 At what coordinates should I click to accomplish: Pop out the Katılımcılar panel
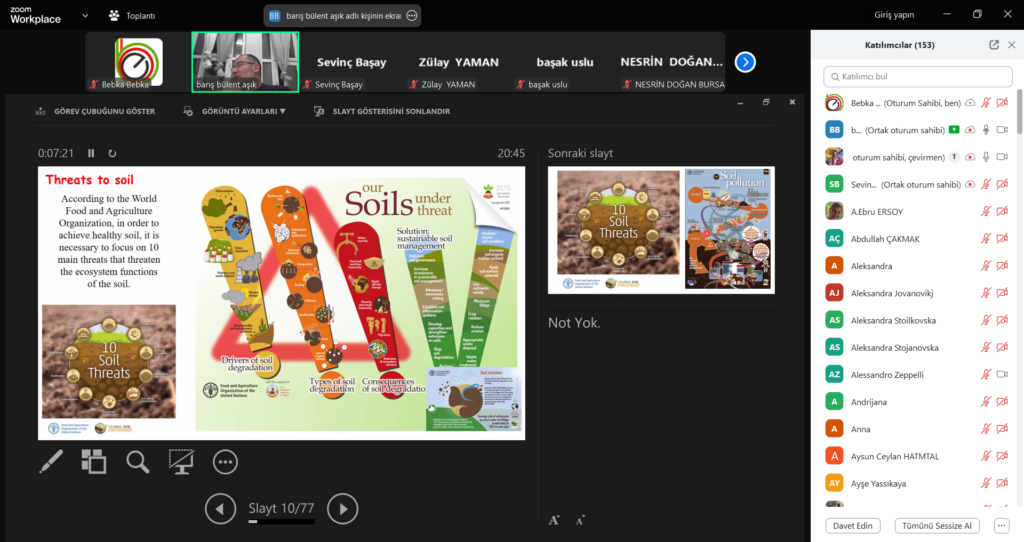[x=993, y=45]
